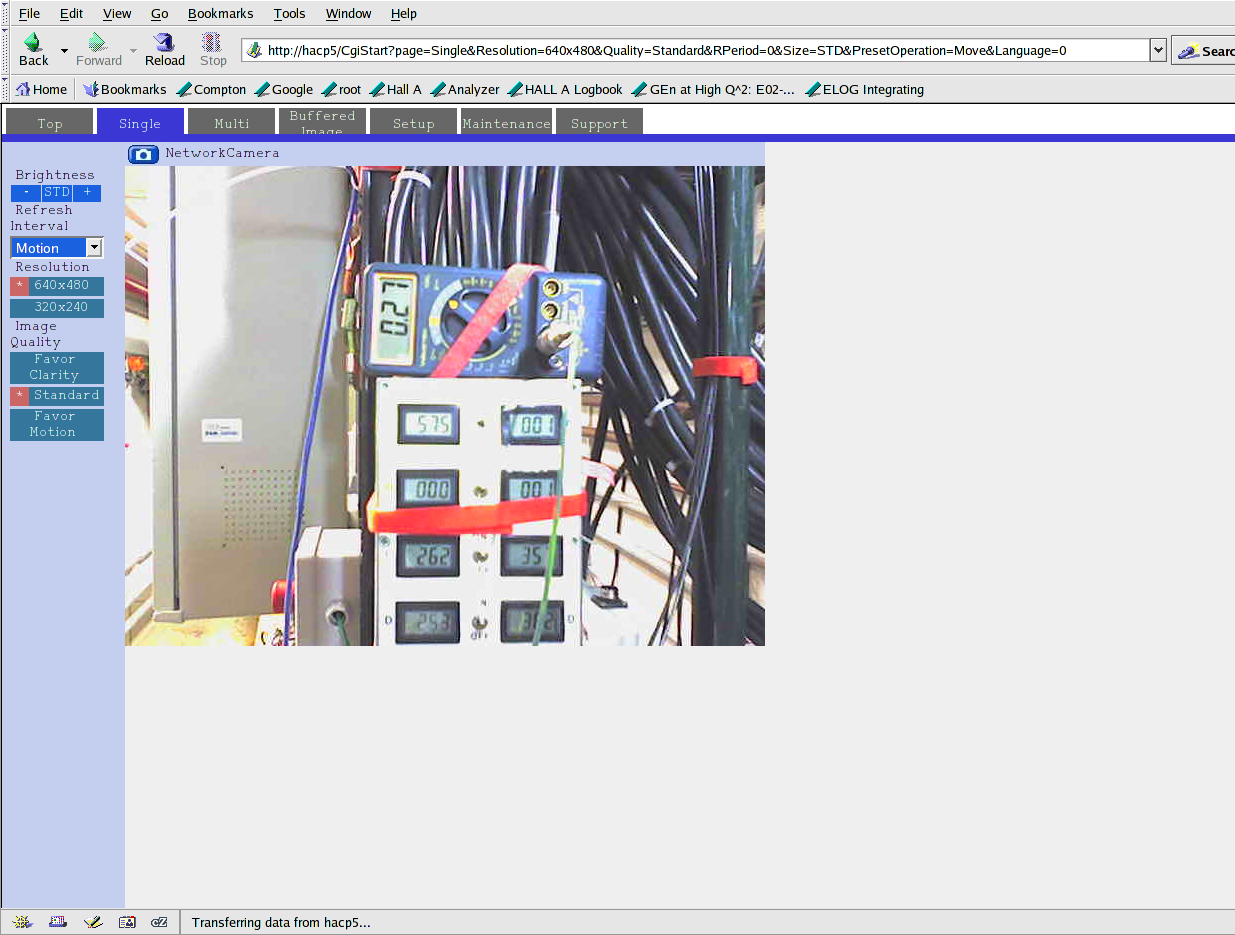Switch to the Top camera tab
The height and width of the screenshot is (935, 1235).
click(x=50, y=122)
